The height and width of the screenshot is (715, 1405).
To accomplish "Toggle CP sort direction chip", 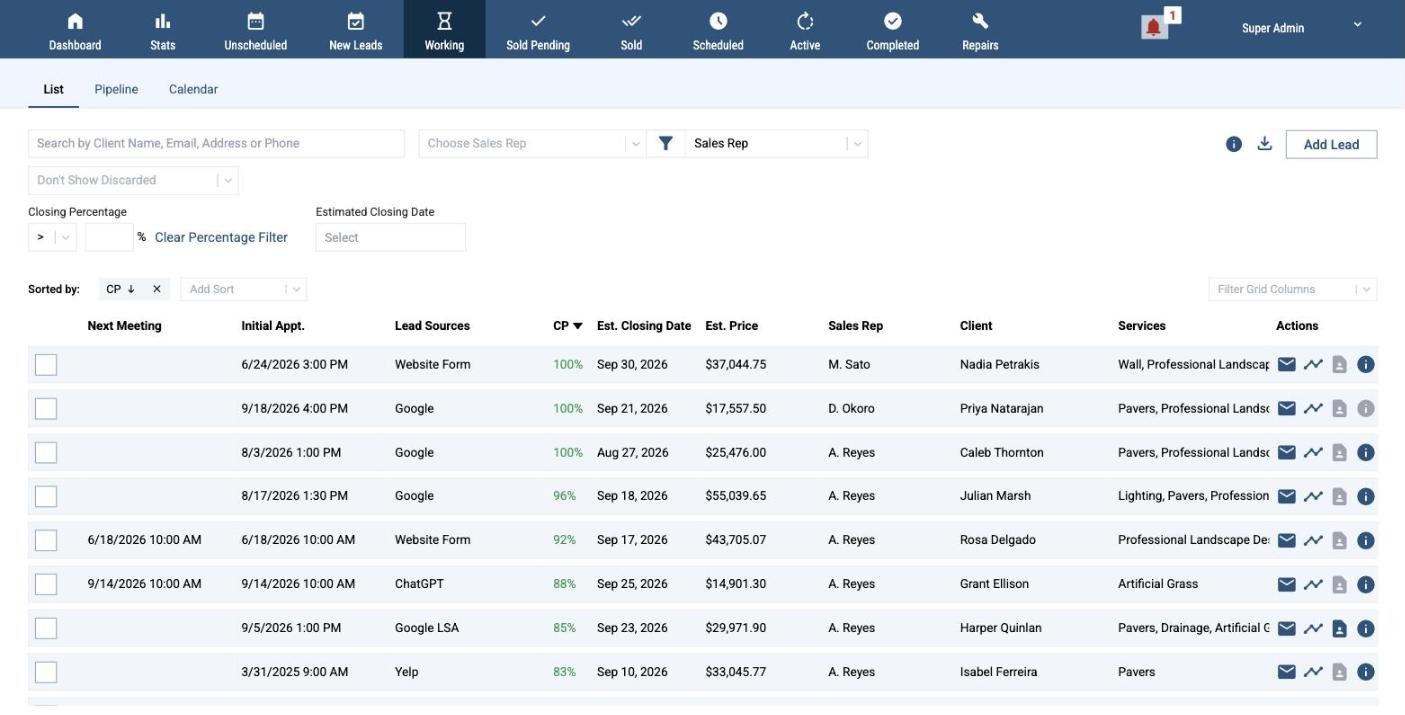I will tap(121, 289).
